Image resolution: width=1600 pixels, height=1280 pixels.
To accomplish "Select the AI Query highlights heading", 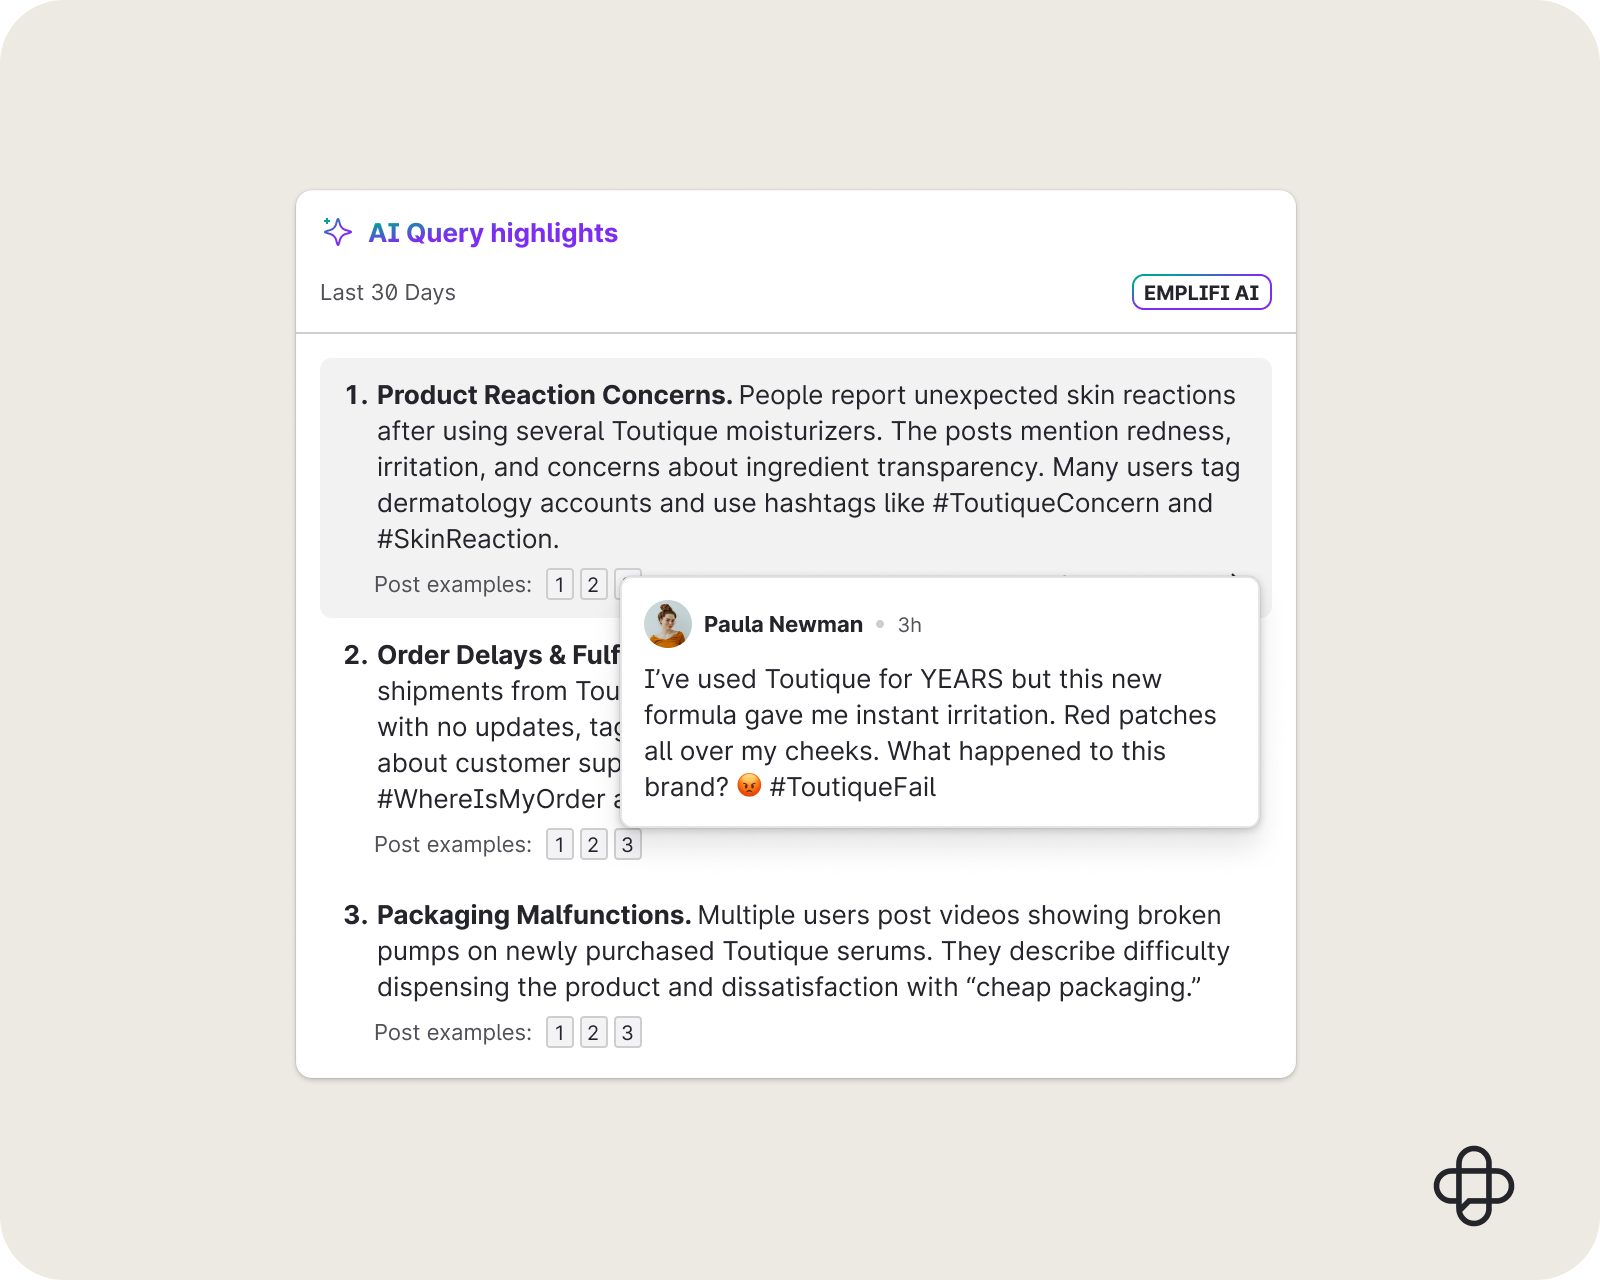I will [x=494, y=232].
